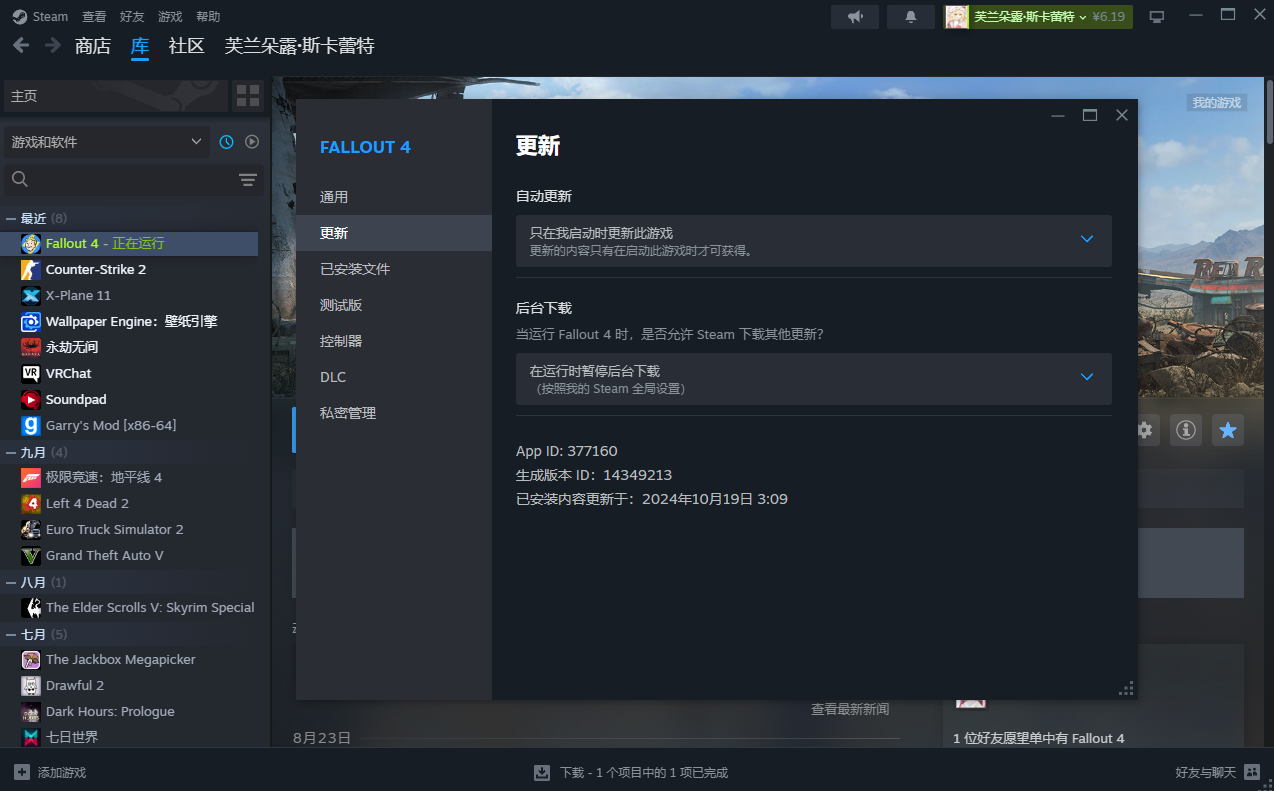Click the ready-to-play filter icon

tap(252, 142)
